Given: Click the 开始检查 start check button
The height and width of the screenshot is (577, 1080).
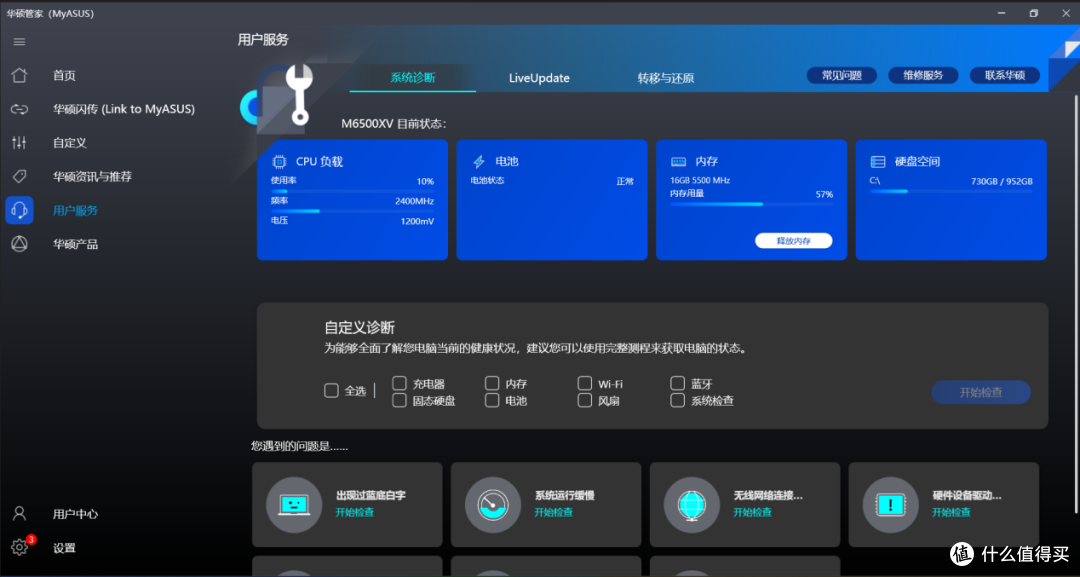Looking at the screenshot, I should 981,392.
